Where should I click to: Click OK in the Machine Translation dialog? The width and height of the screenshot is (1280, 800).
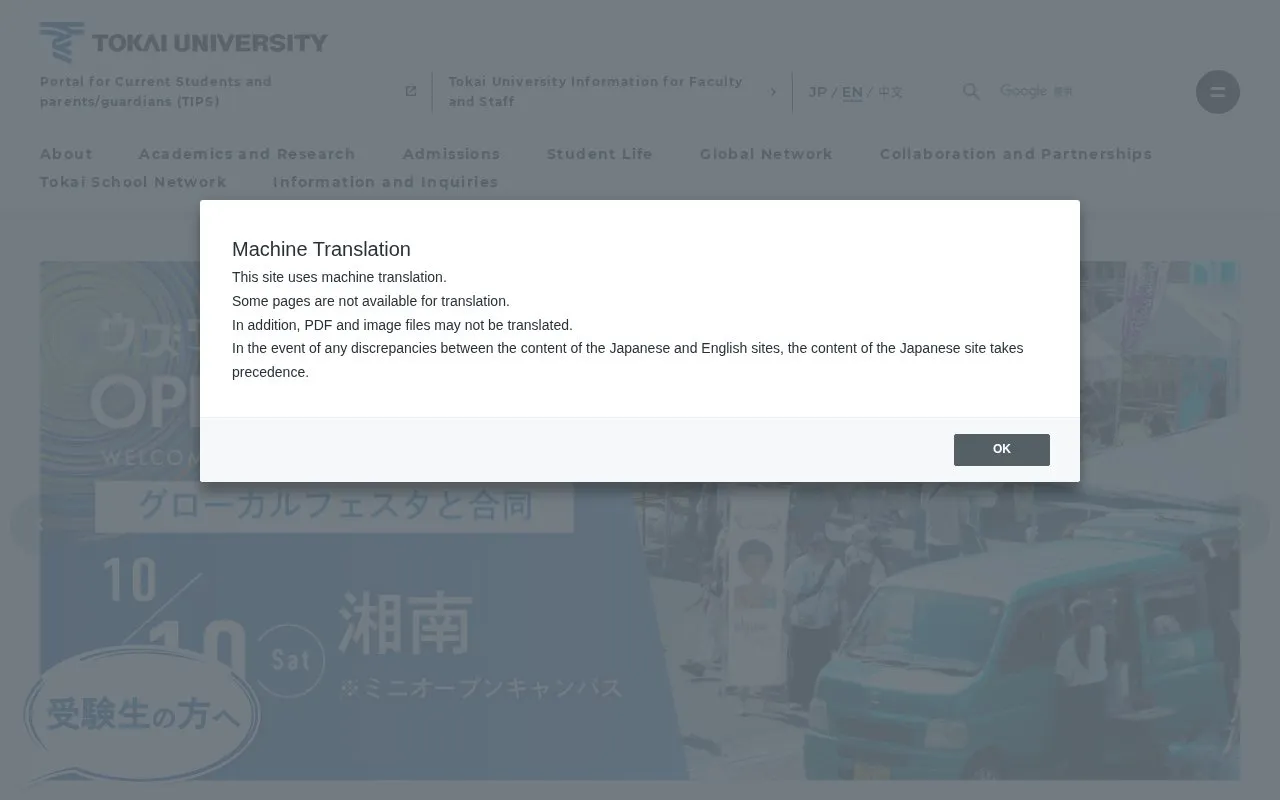point(1001,450)
